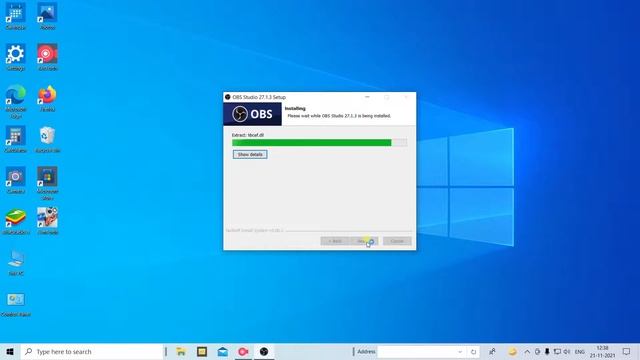Click the 'Extract:' file status text

(248, 135)
